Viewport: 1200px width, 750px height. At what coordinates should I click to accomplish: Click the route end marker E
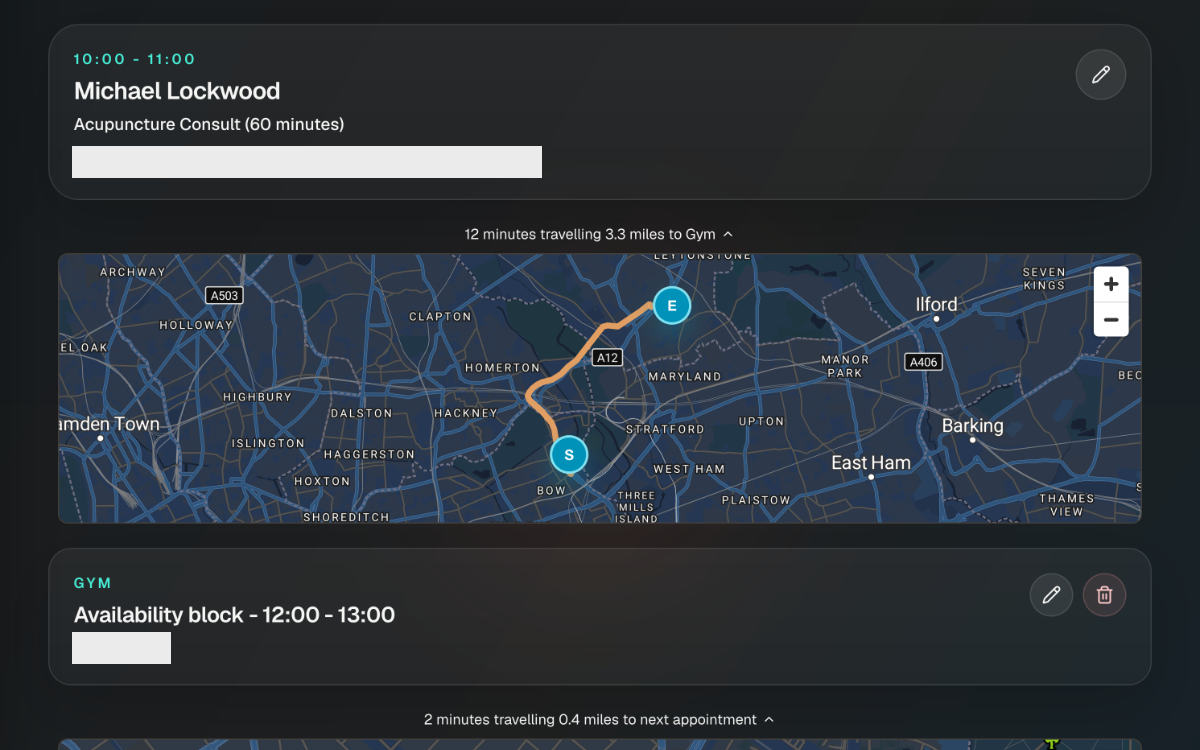(x=672, y=305)
